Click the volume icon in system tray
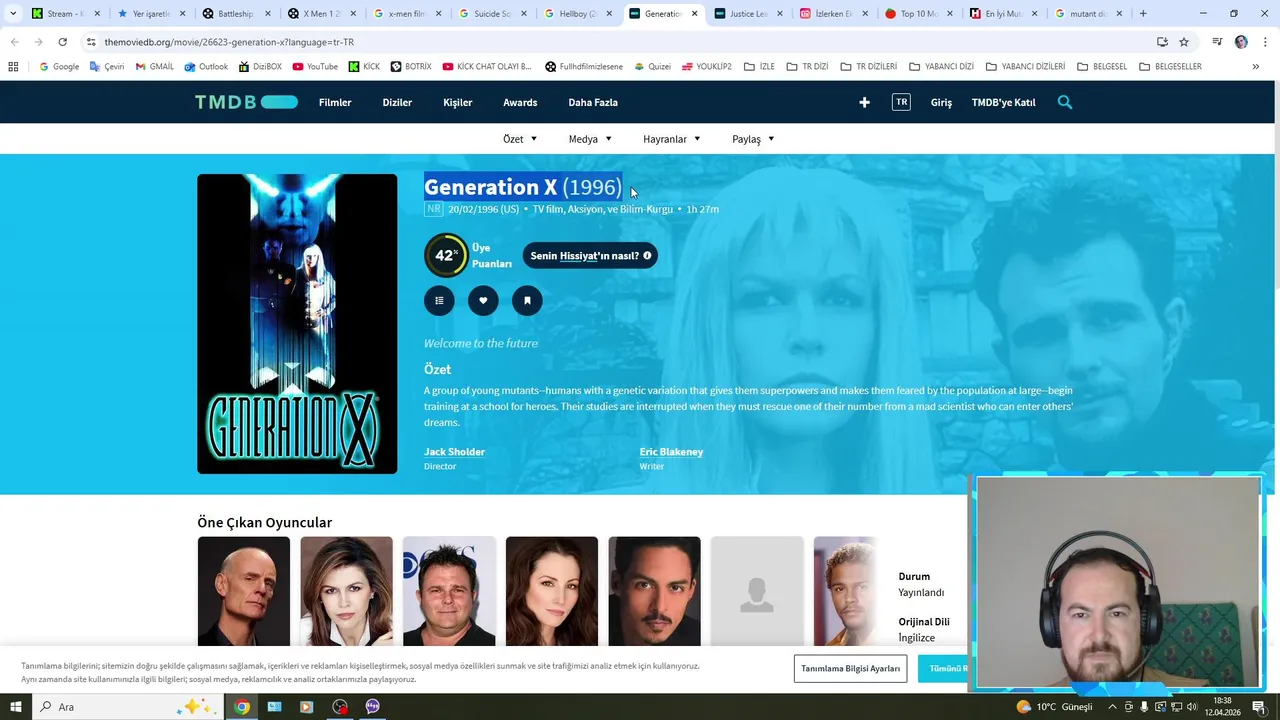1280x720 pixels. 1191,707
